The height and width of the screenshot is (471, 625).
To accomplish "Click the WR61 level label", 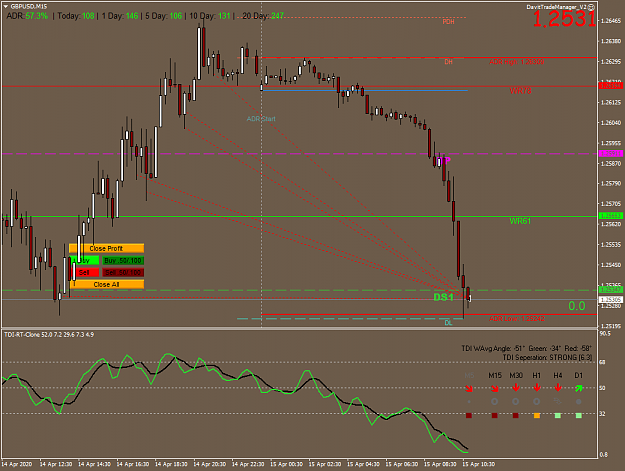I will (x=520, y=221).
